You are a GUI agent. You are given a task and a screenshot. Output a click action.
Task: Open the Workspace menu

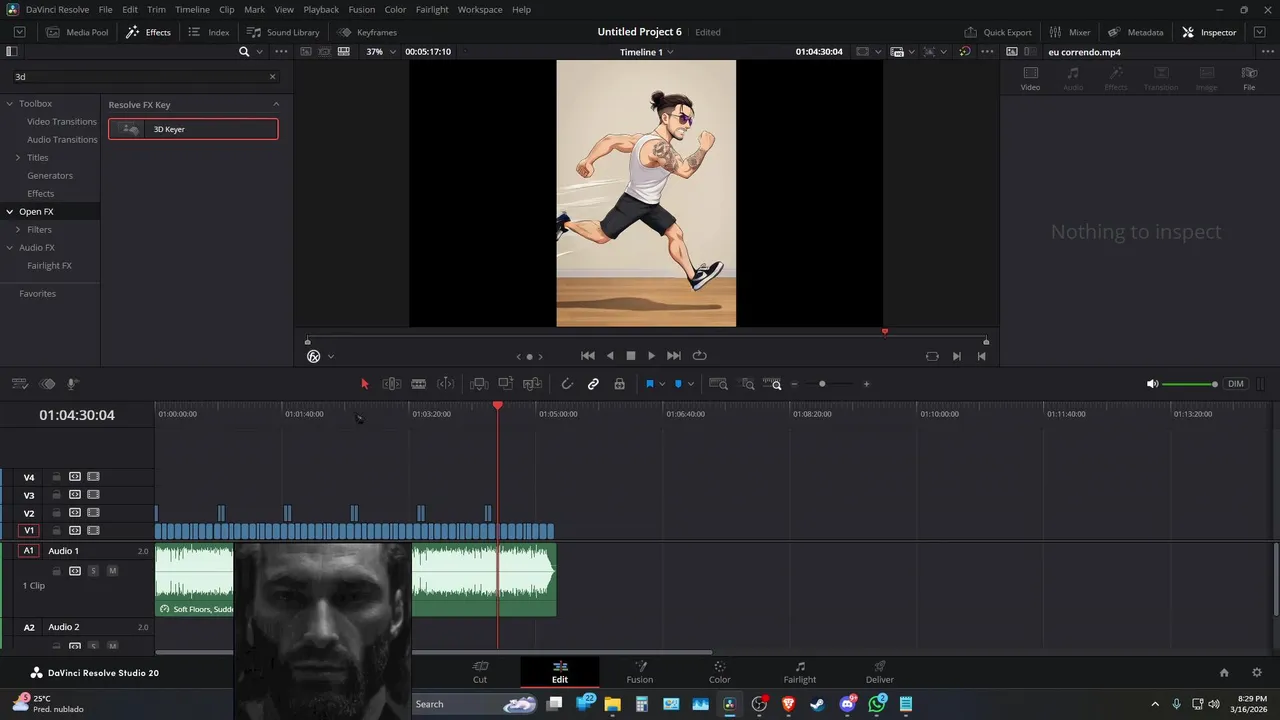point(480,9)
